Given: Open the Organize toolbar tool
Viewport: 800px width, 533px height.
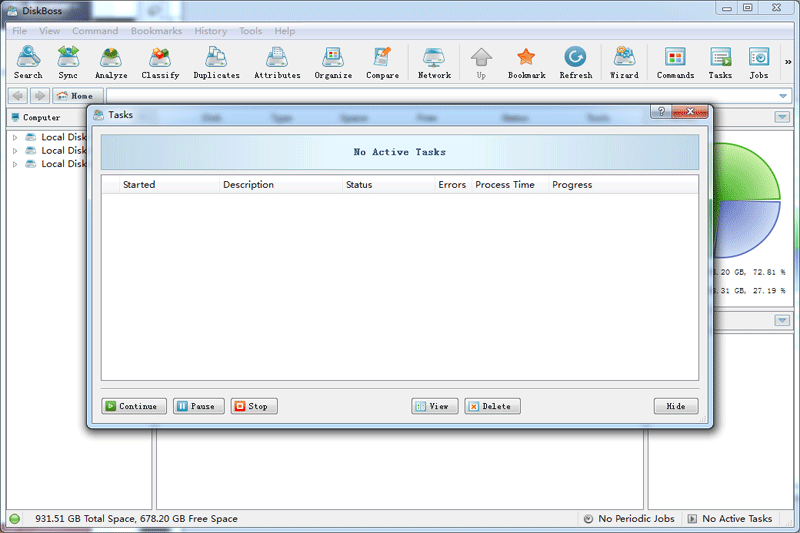Looking at the screenshot, I should click(333, 62).
